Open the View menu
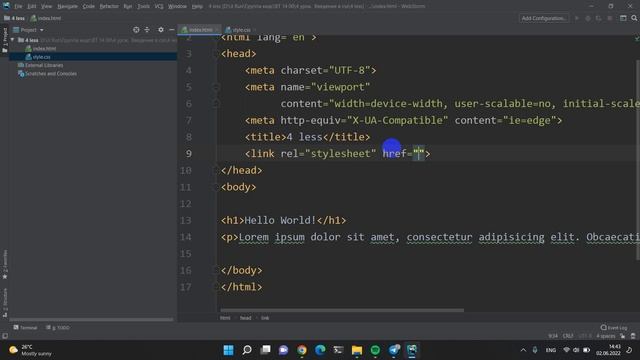The width and height of the screenshot is (640, 360). pos(47,6)
